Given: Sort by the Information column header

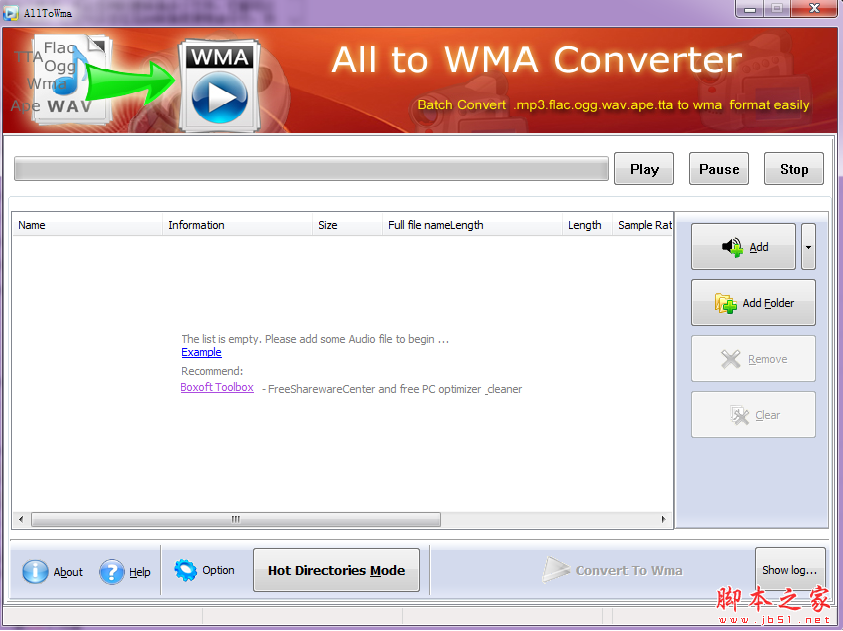Looking at the screenshot, I should pyautogui.click(x=237, y=225).
